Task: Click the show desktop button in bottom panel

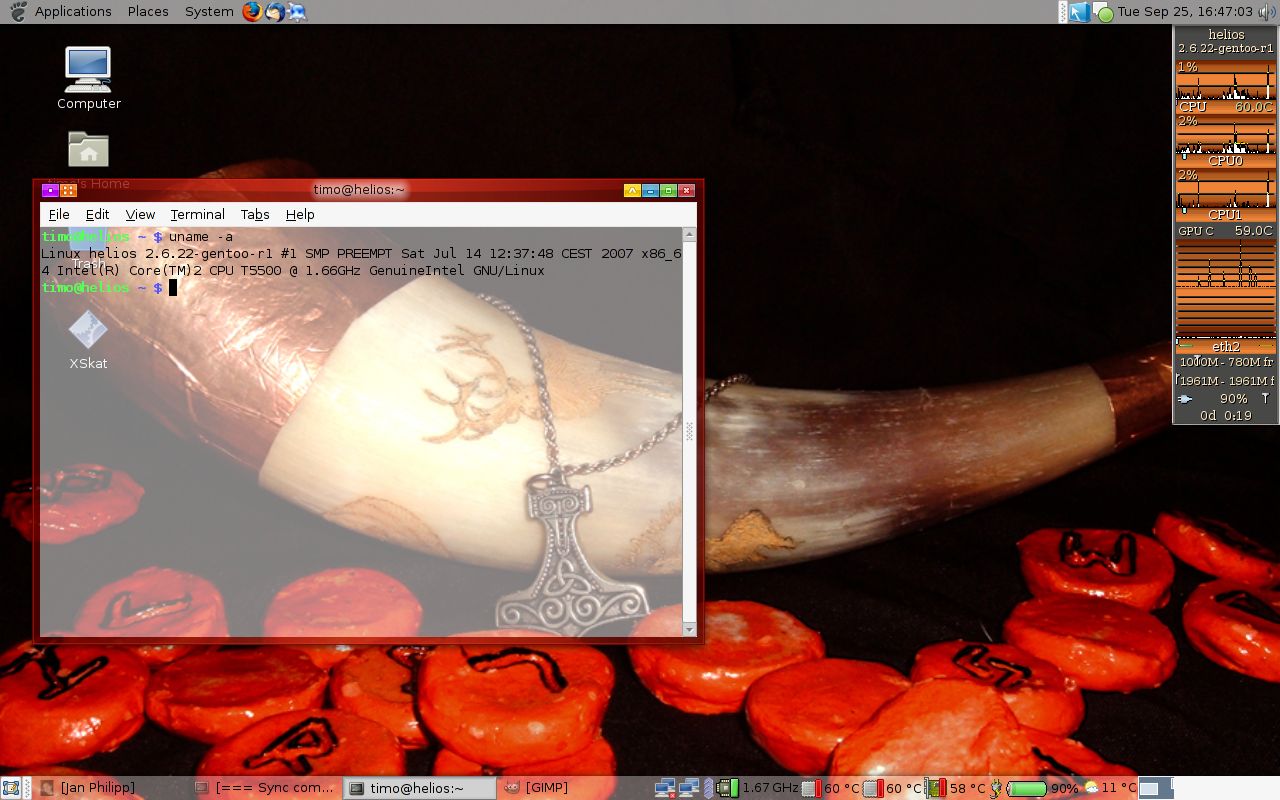Action: (x=10, y=788)
